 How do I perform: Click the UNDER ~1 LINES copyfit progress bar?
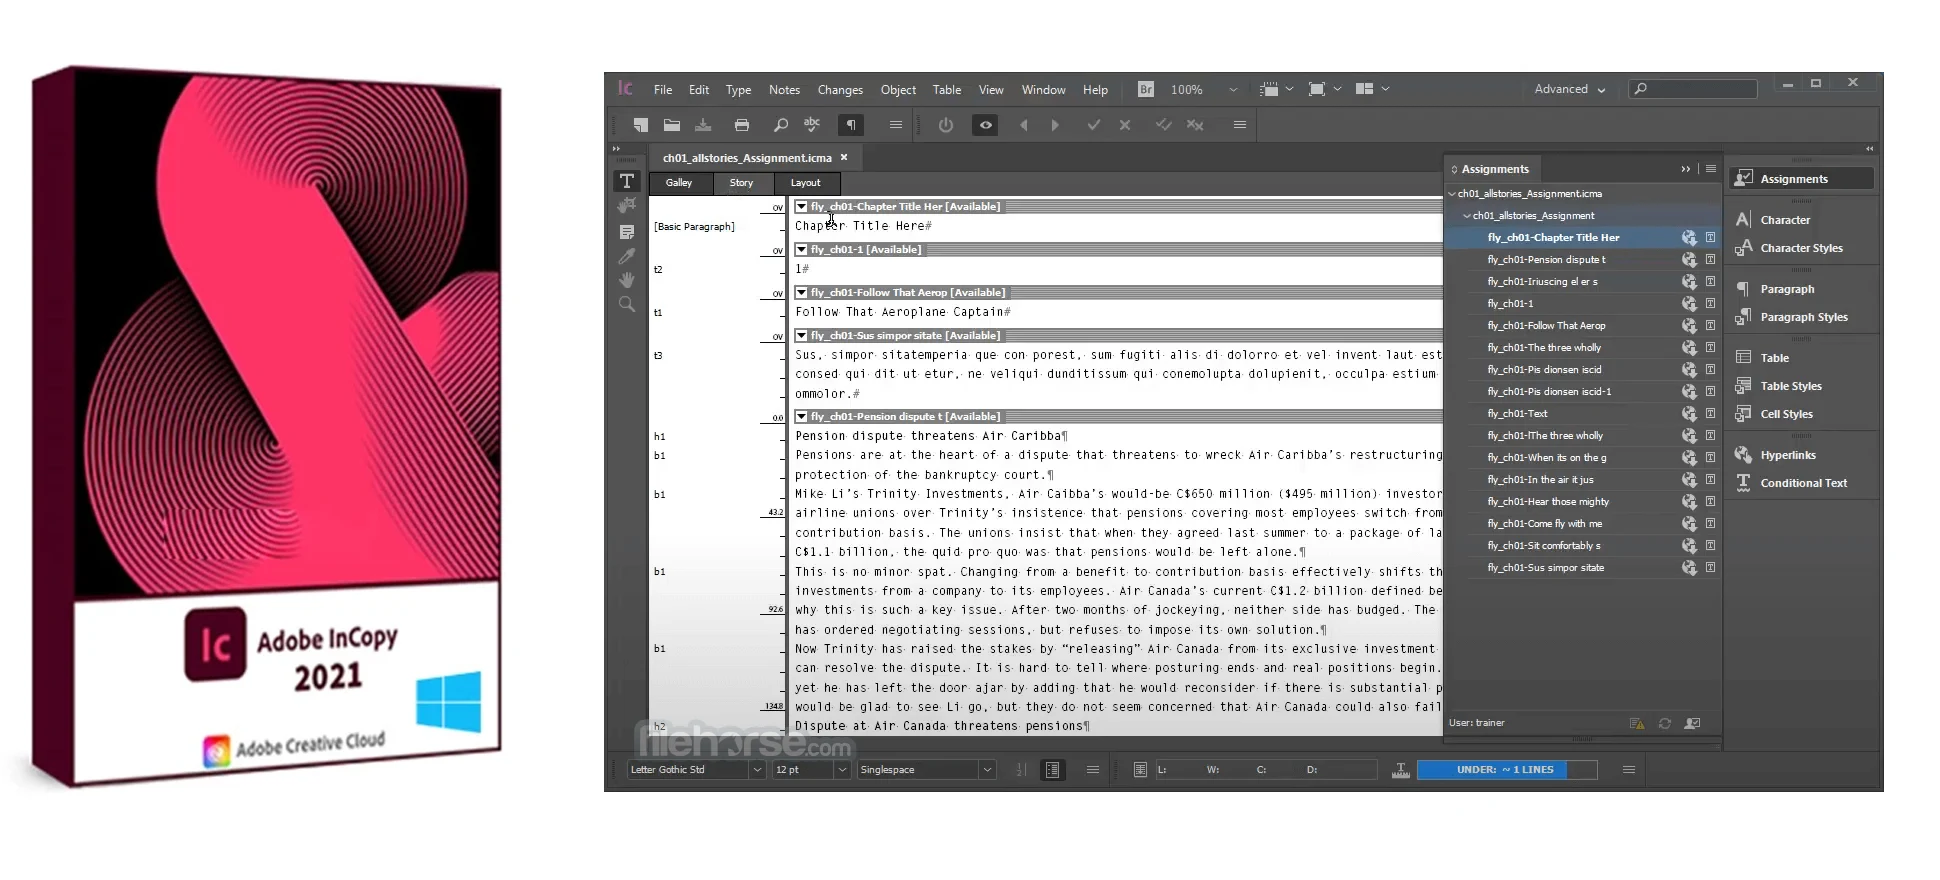click(x=1507, y=769)
